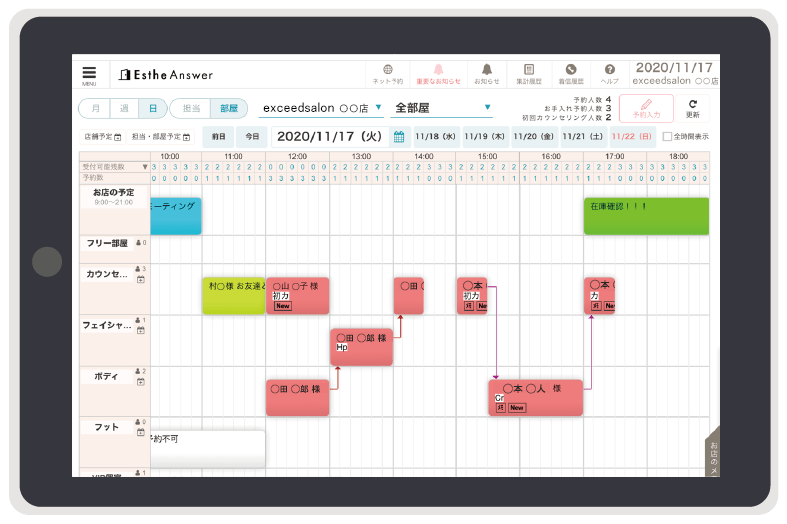The height and width of the screenshot is (524, 787).
Task: Select the 11/22 (日) date tab
Action: click(x=631, y=136)
